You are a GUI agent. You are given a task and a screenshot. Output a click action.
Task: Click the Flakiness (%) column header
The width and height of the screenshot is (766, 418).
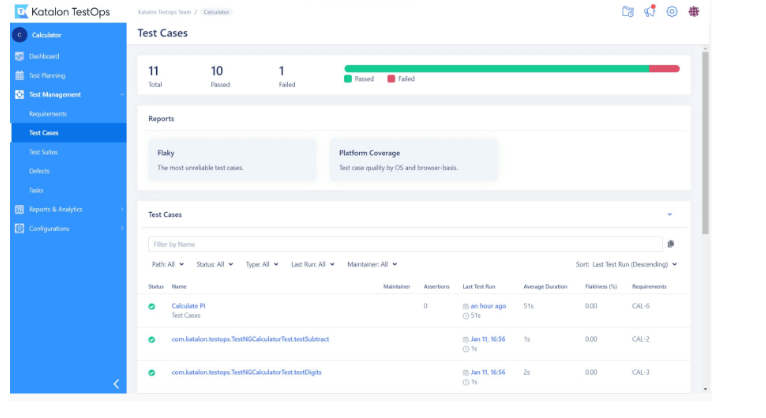point(601,287)
